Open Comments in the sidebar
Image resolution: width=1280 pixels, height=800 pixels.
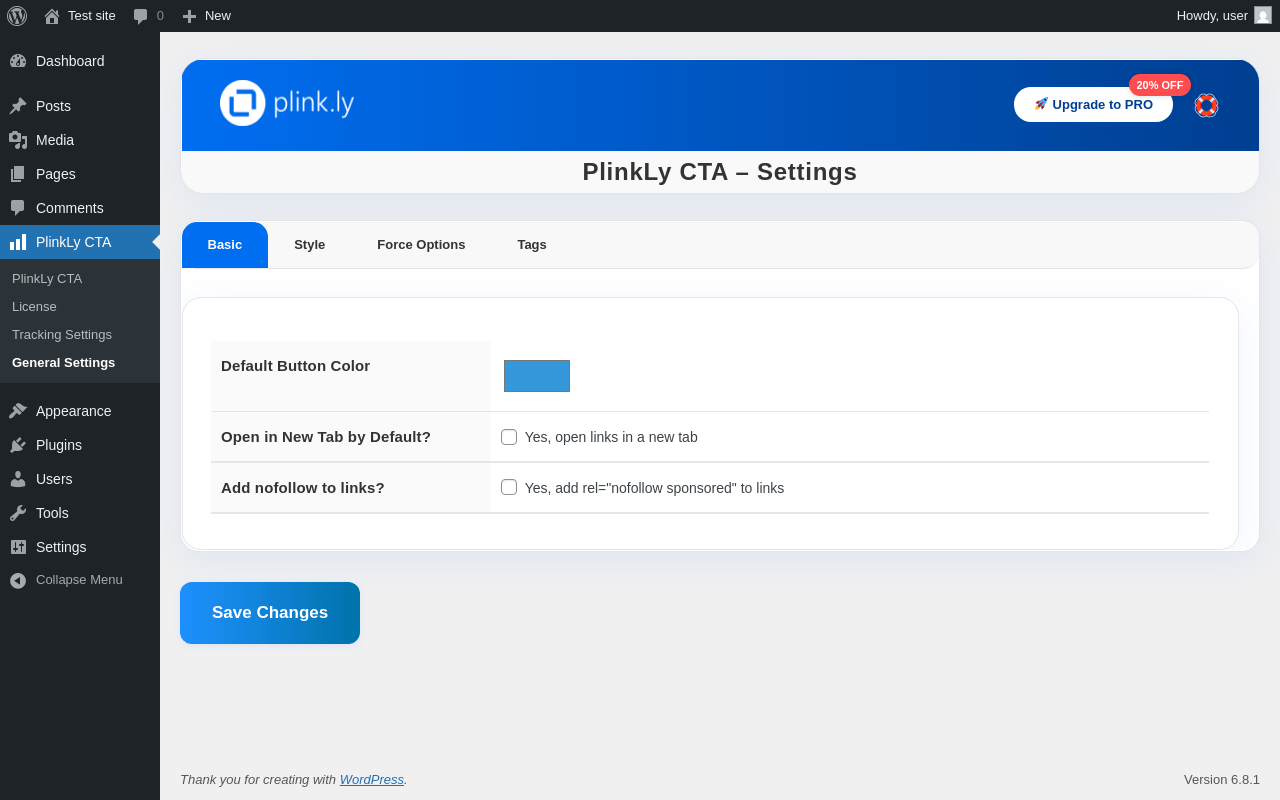tap(70, 208)
